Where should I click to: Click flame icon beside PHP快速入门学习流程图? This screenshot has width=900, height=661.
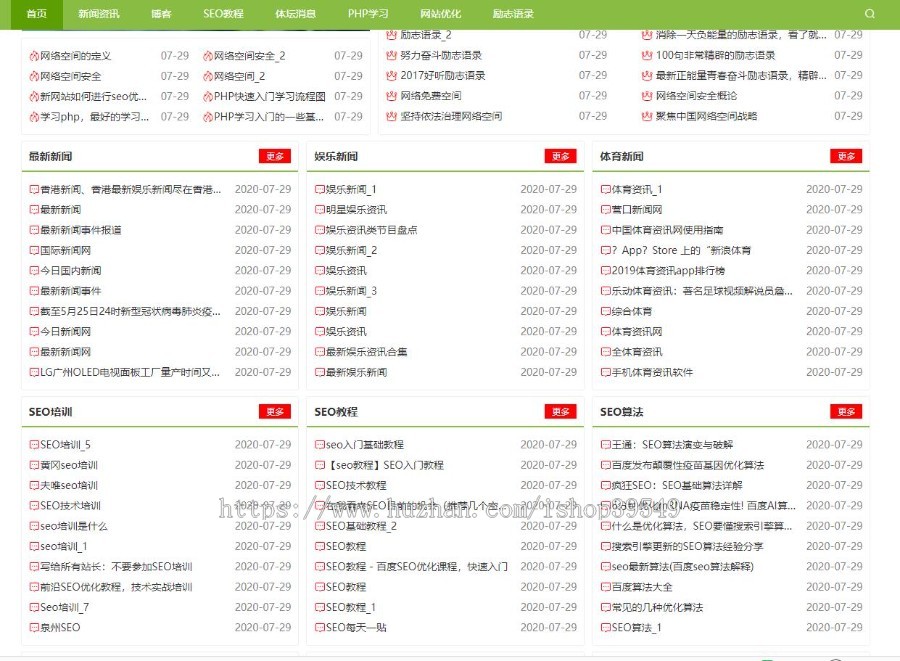(208, 96)
